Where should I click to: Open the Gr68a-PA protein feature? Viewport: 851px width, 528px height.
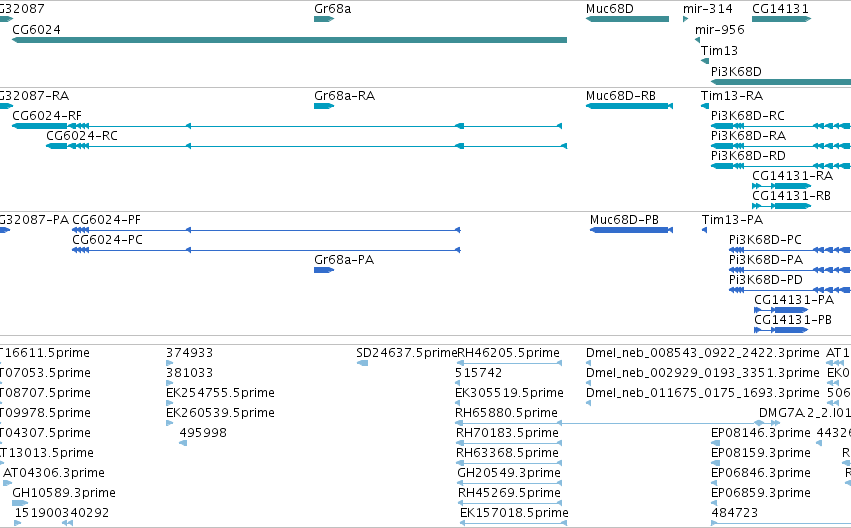[324, 270]
